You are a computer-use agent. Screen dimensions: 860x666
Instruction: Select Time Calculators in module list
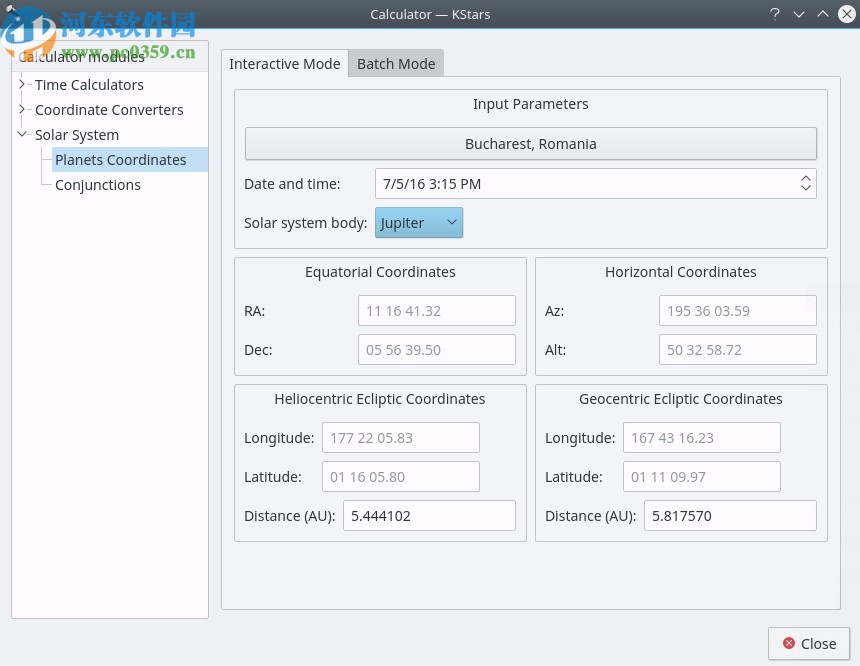(x=89, y=85)
